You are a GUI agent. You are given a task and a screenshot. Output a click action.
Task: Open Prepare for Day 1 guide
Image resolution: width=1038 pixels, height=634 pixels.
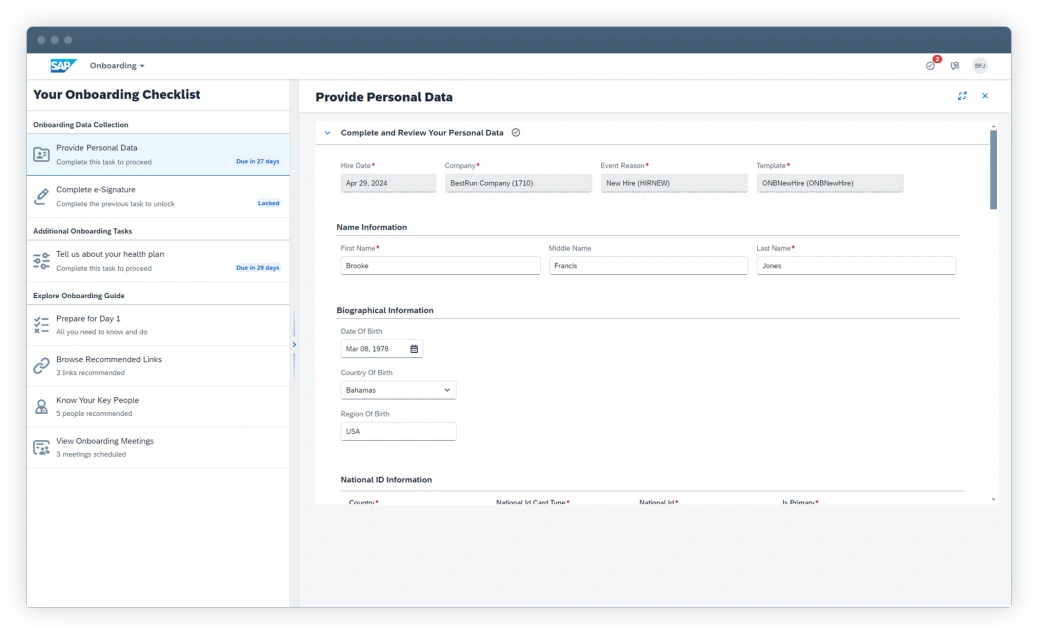point(158,325)
